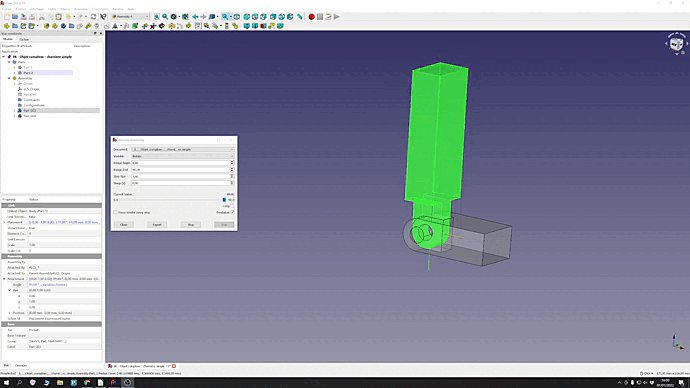Click the red-and-black star Assembly4 icon
The image size is (690, 388).
click(x=153, y=26)
